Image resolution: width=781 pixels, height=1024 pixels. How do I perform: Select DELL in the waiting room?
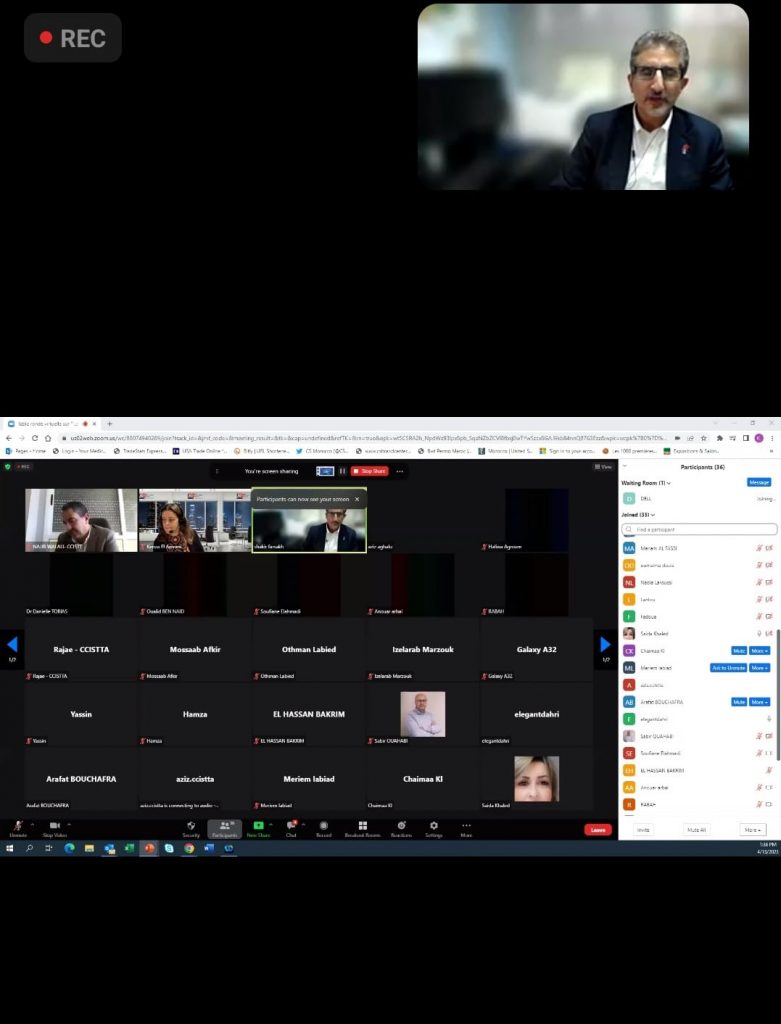point(697,498)
